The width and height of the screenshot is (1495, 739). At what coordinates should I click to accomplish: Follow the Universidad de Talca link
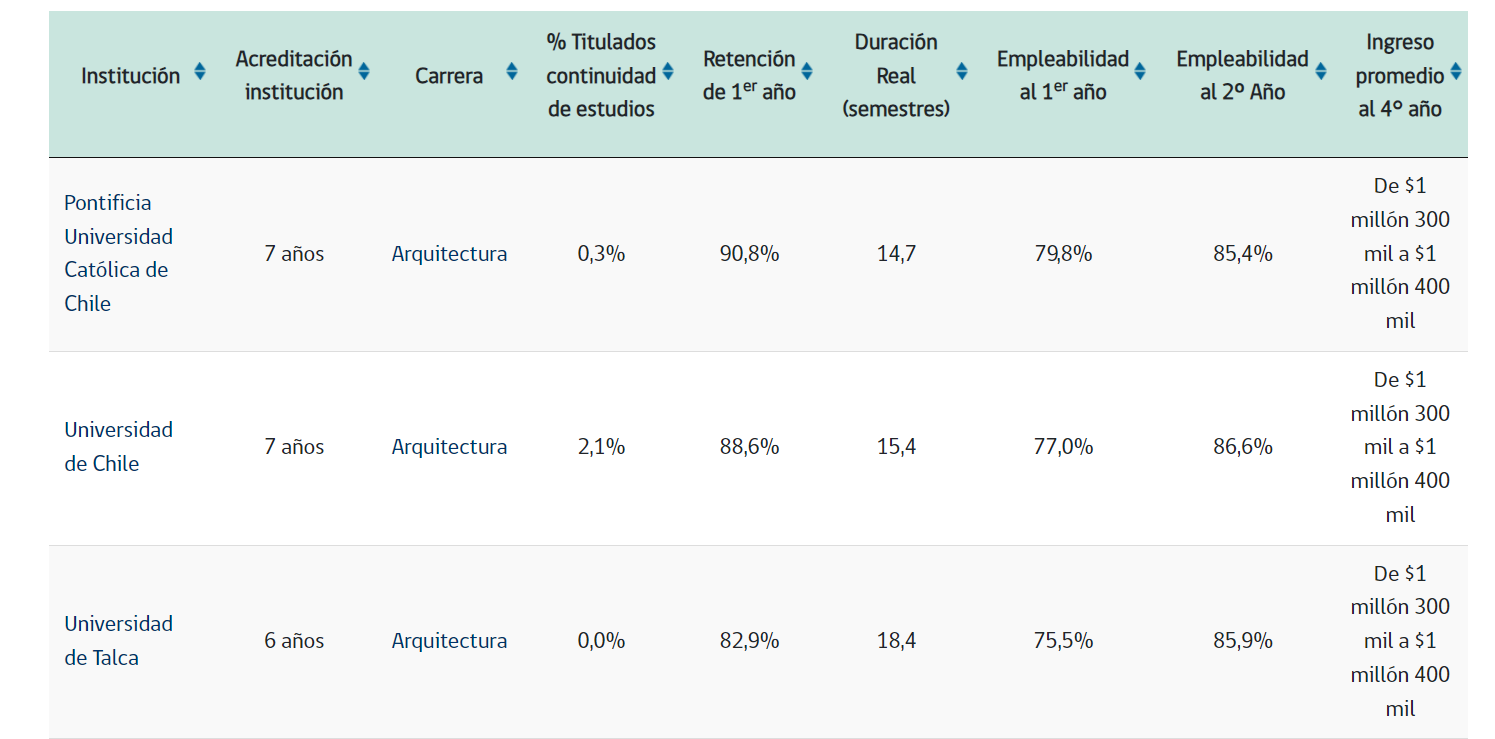pyautogui.click(x=118, y=640)
